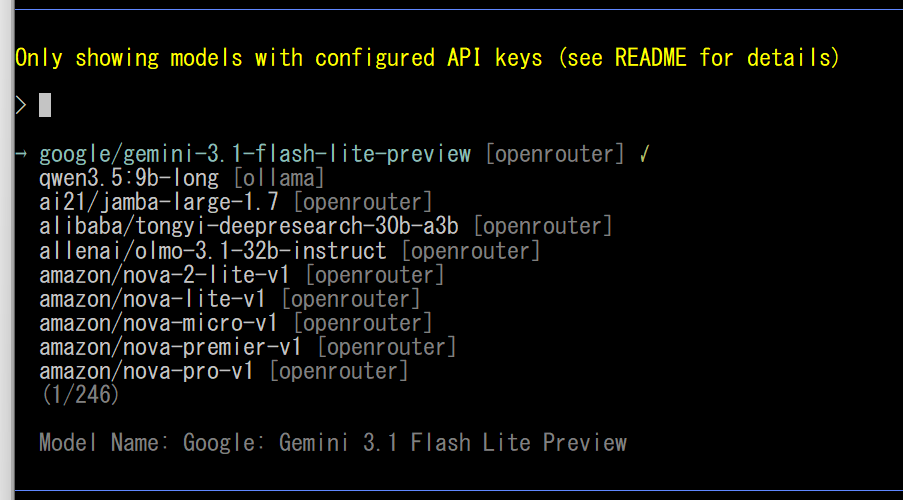Select alibaba/tongyi-deepresearch-30b-a3b model

click(x=248, y=227)
